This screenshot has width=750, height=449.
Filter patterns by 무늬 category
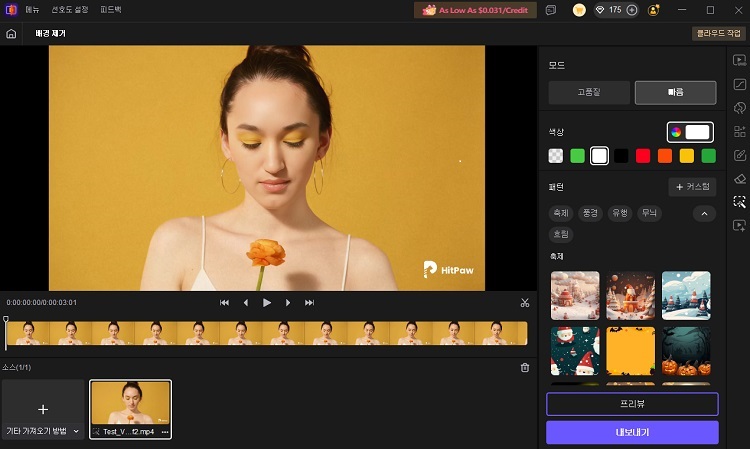coord(649,213)
